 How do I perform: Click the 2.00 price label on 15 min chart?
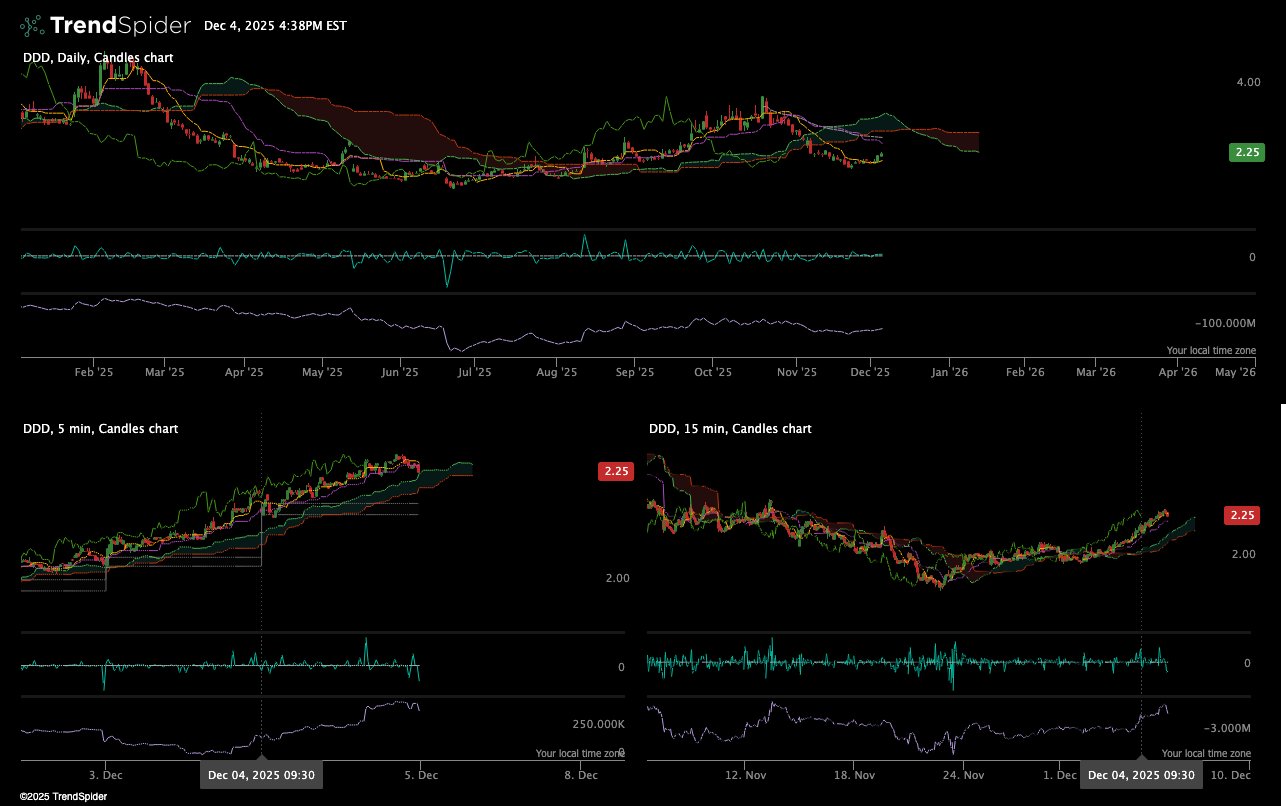(1243, 554)
